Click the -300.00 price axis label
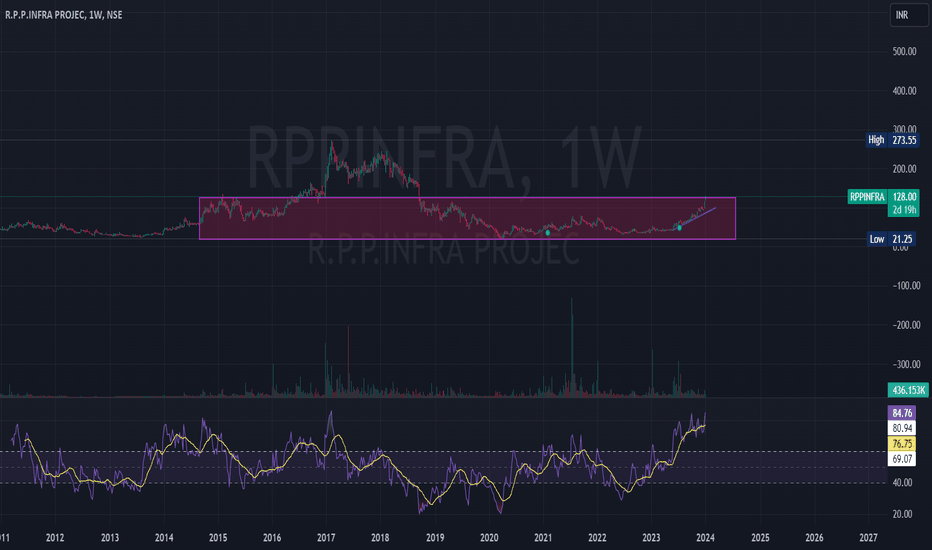Viewport: 932px width, 550px height. [904, 364]
